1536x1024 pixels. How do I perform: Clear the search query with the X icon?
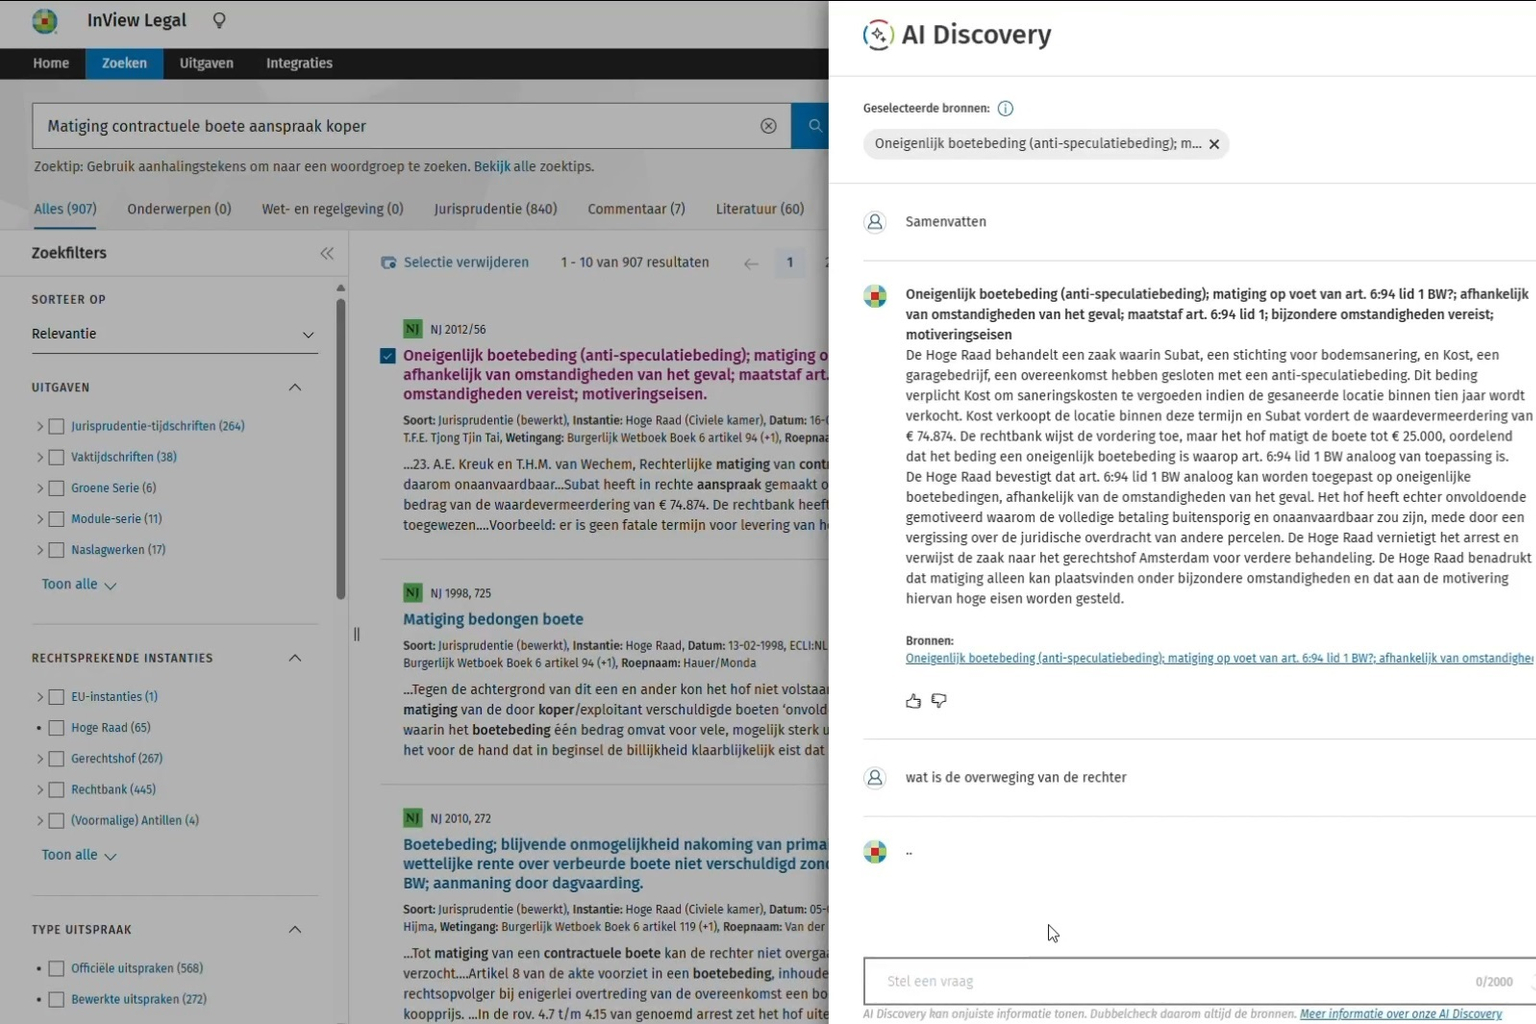coord(768,126)
